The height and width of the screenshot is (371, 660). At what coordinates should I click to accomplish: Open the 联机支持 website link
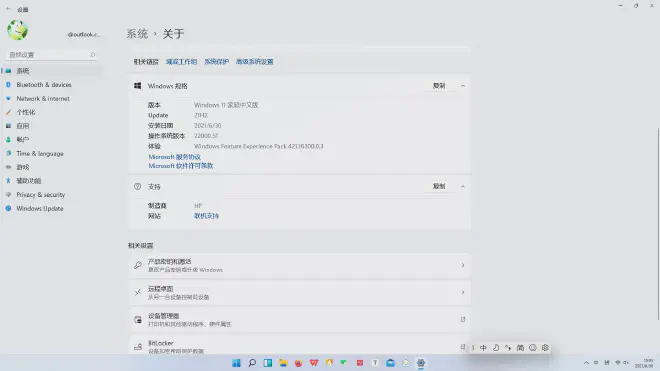pyautogui.click(x=206, y=216)
